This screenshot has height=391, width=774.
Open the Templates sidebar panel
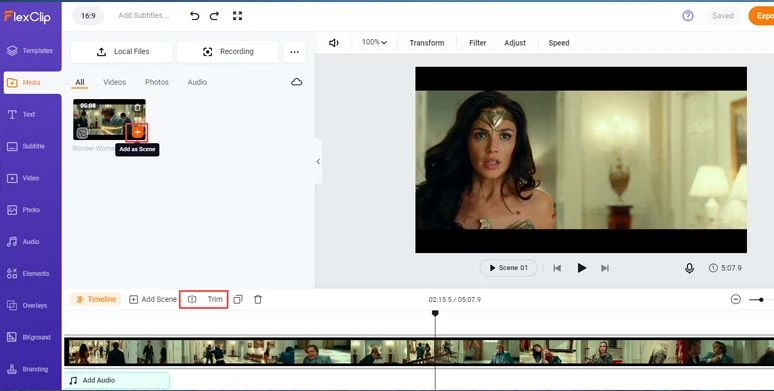pos(30,50)
